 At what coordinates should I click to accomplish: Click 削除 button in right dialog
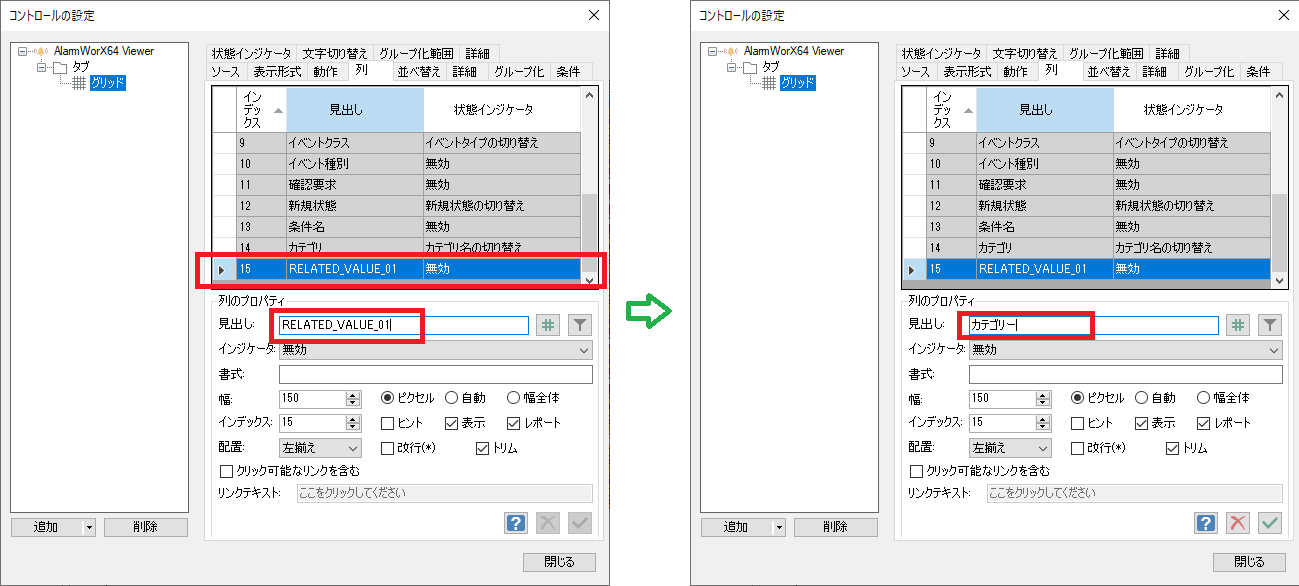point(836,527)
